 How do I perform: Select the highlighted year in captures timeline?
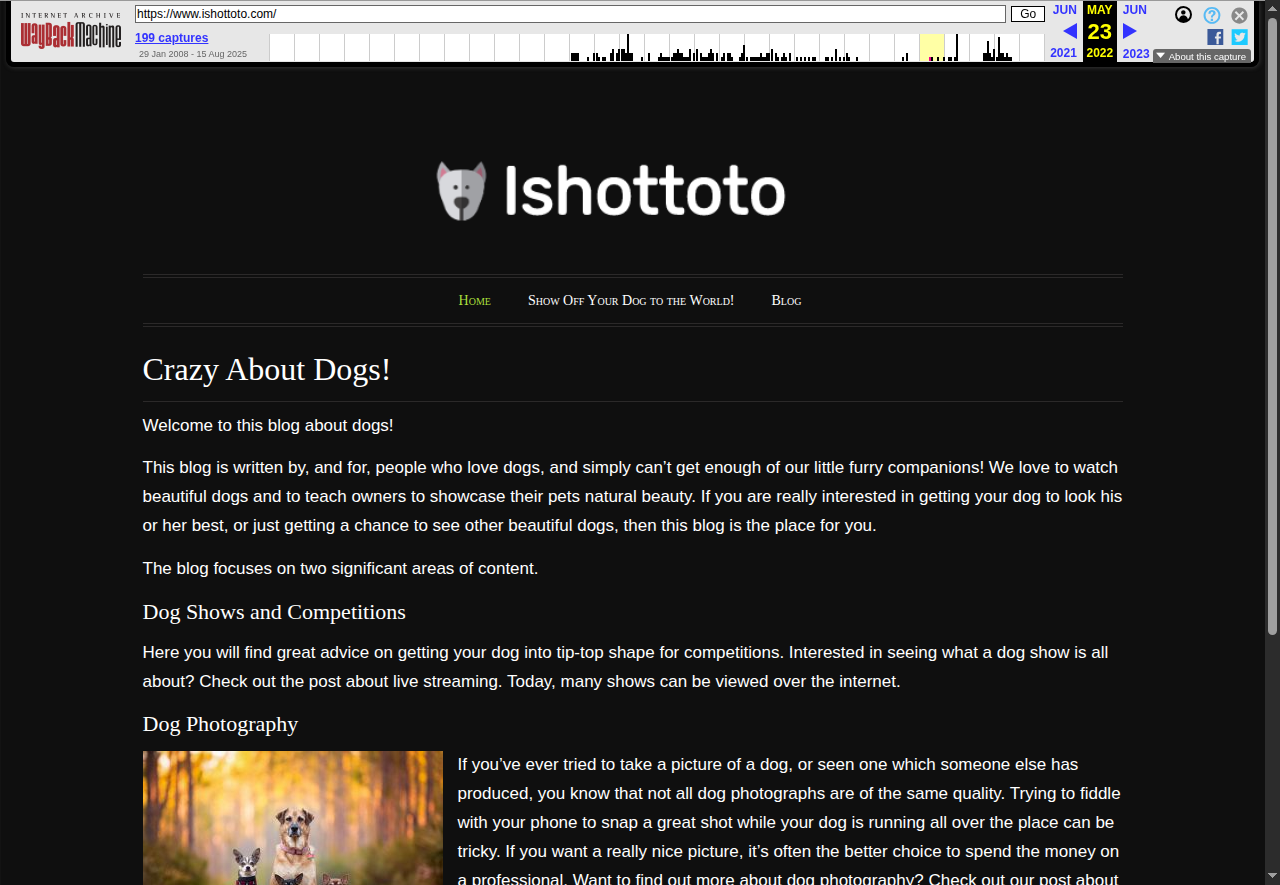pyautogui.click(x=931, y=47)
